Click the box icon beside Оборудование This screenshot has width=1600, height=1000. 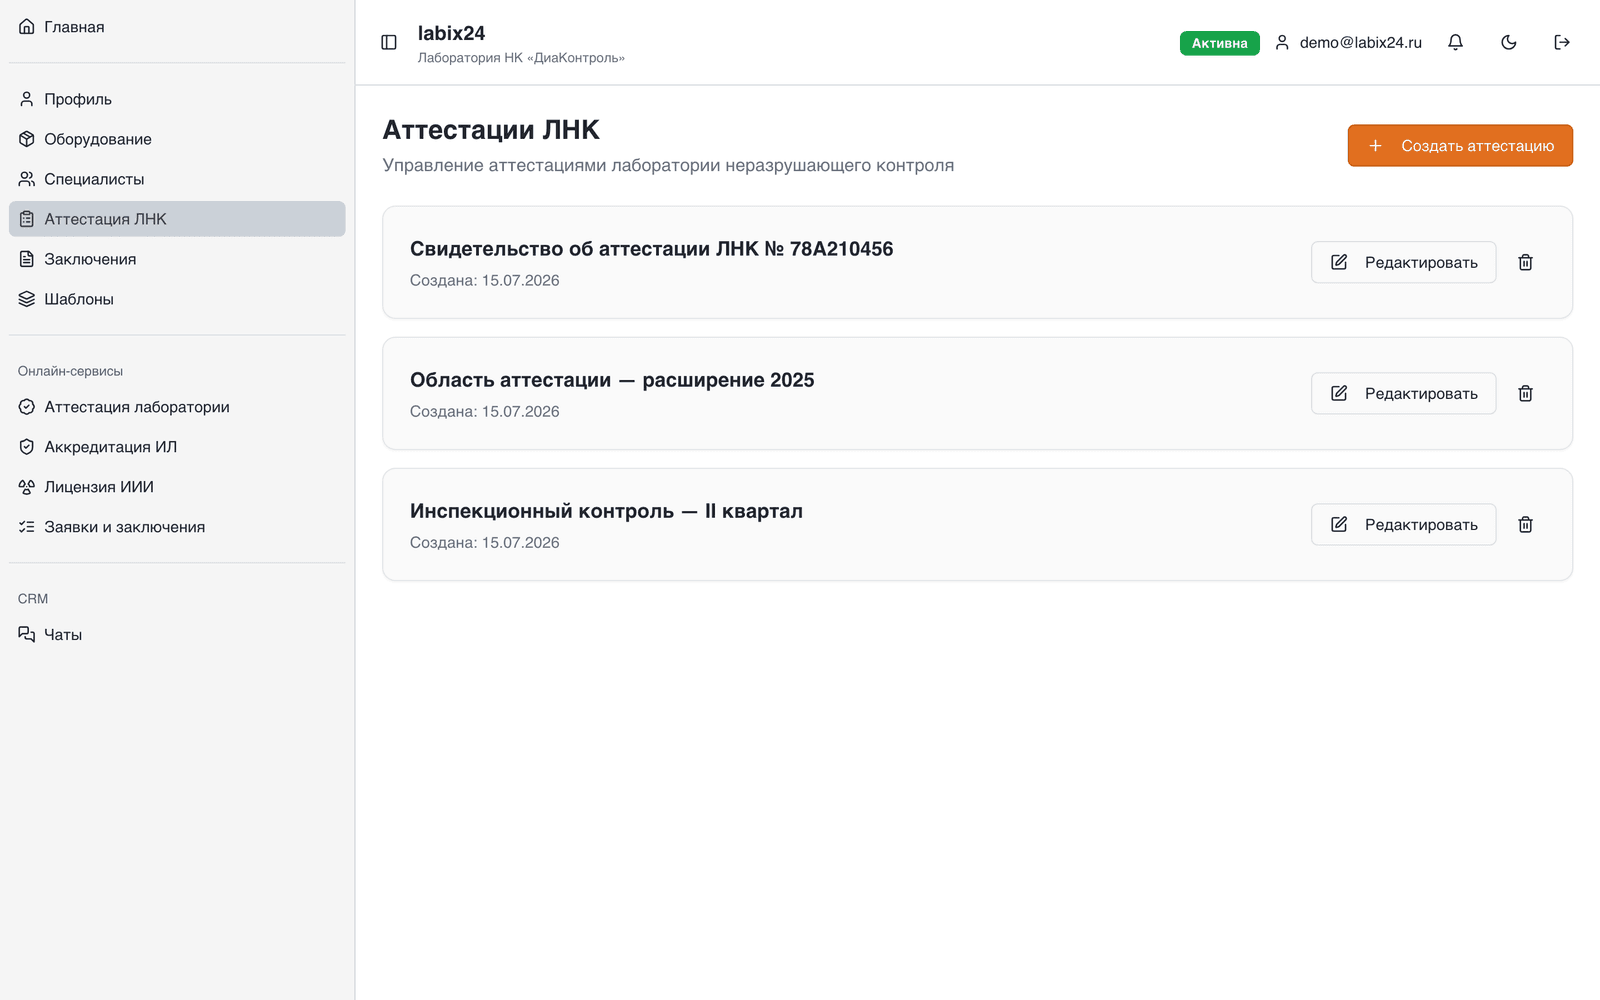pos(27,139)
